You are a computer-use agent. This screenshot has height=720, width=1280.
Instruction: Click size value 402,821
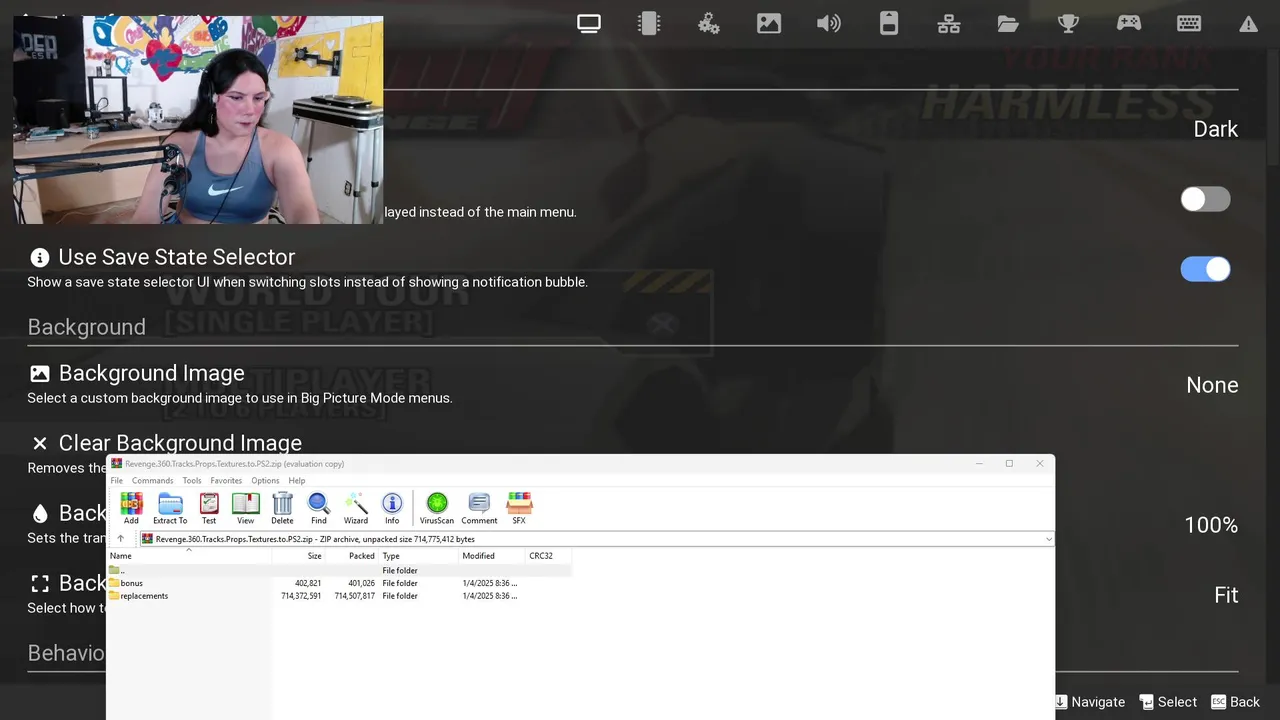[x=308, y=583]
